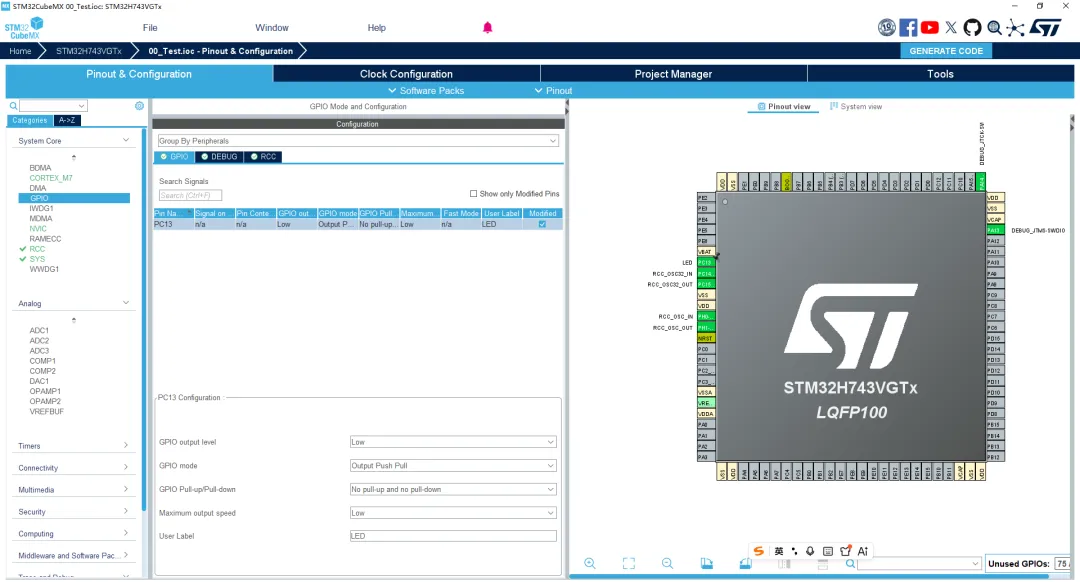Image resolution: width=1080 pixels, height=582 pixels.
Task: Open the GPIO output level dropdown
Action: click(453, 442)
